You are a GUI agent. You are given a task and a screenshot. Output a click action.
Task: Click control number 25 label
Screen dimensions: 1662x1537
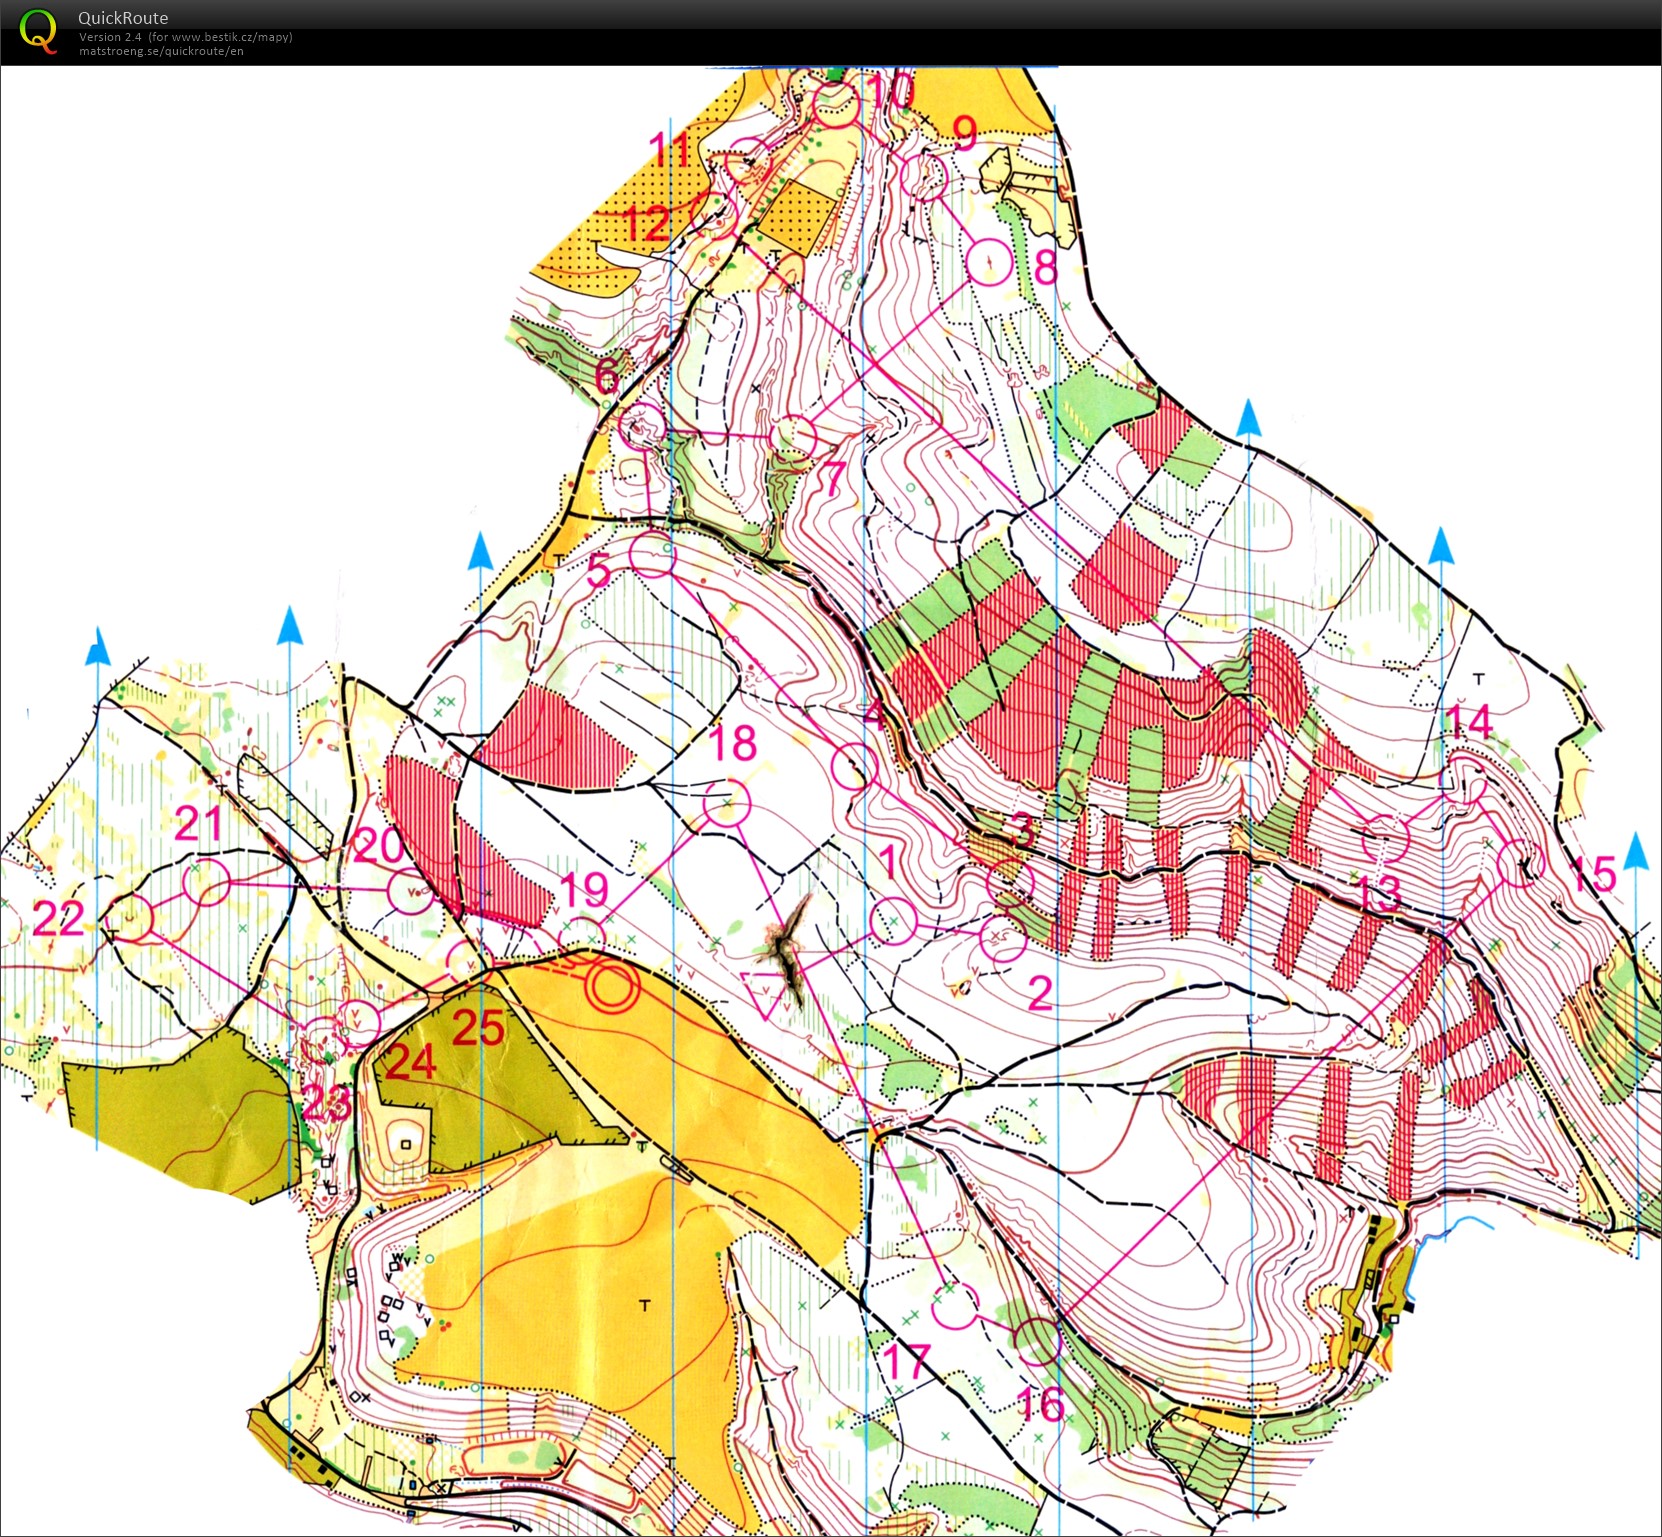click(478, 1027)
